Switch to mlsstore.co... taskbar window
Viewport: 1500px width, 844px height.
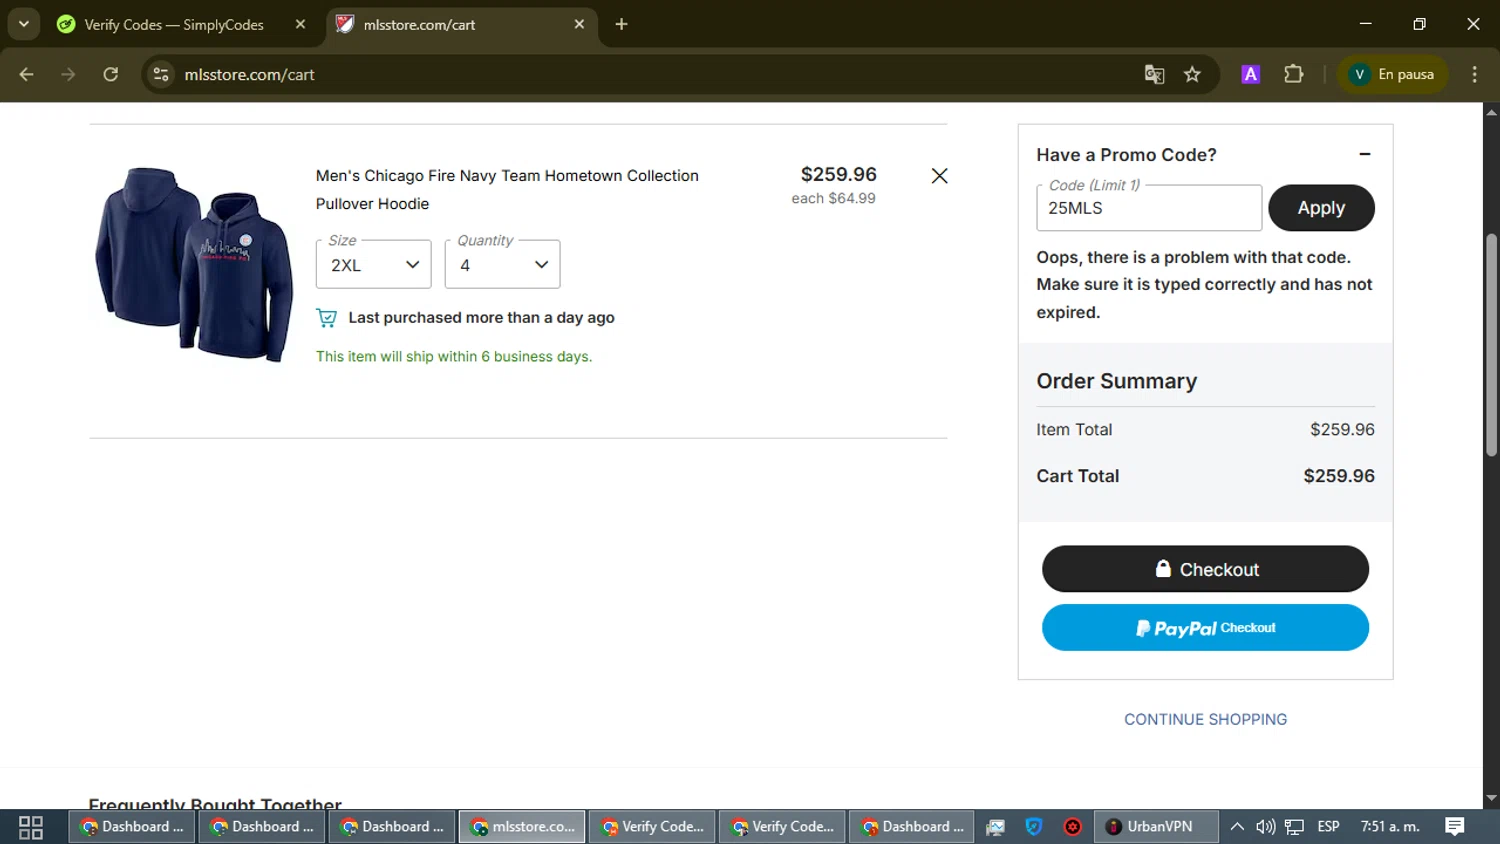pyautogui.click(x=522, y=827)
